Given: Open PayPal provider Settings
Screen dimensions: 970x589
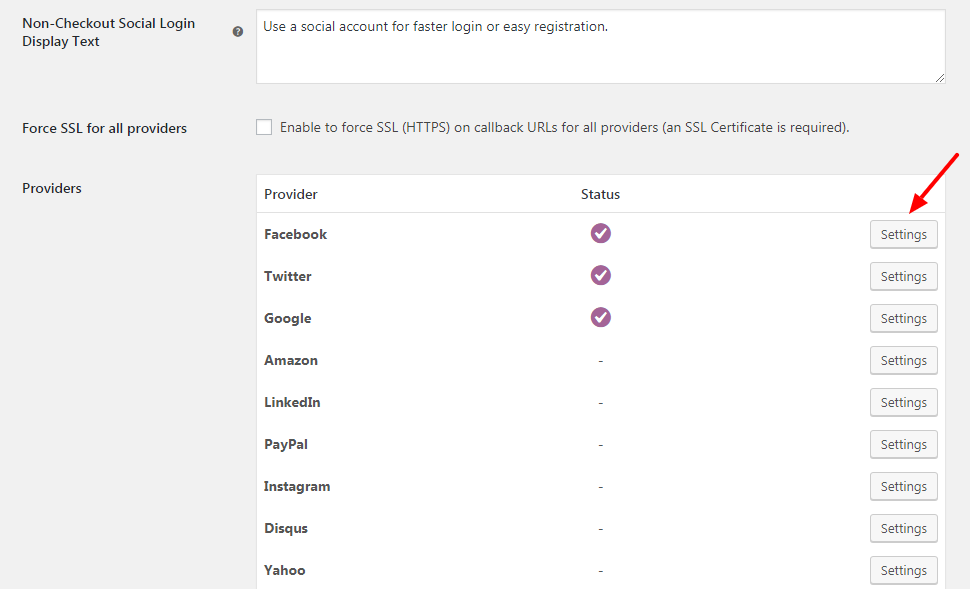Looking at the screenshot, I should coord(904,445).
